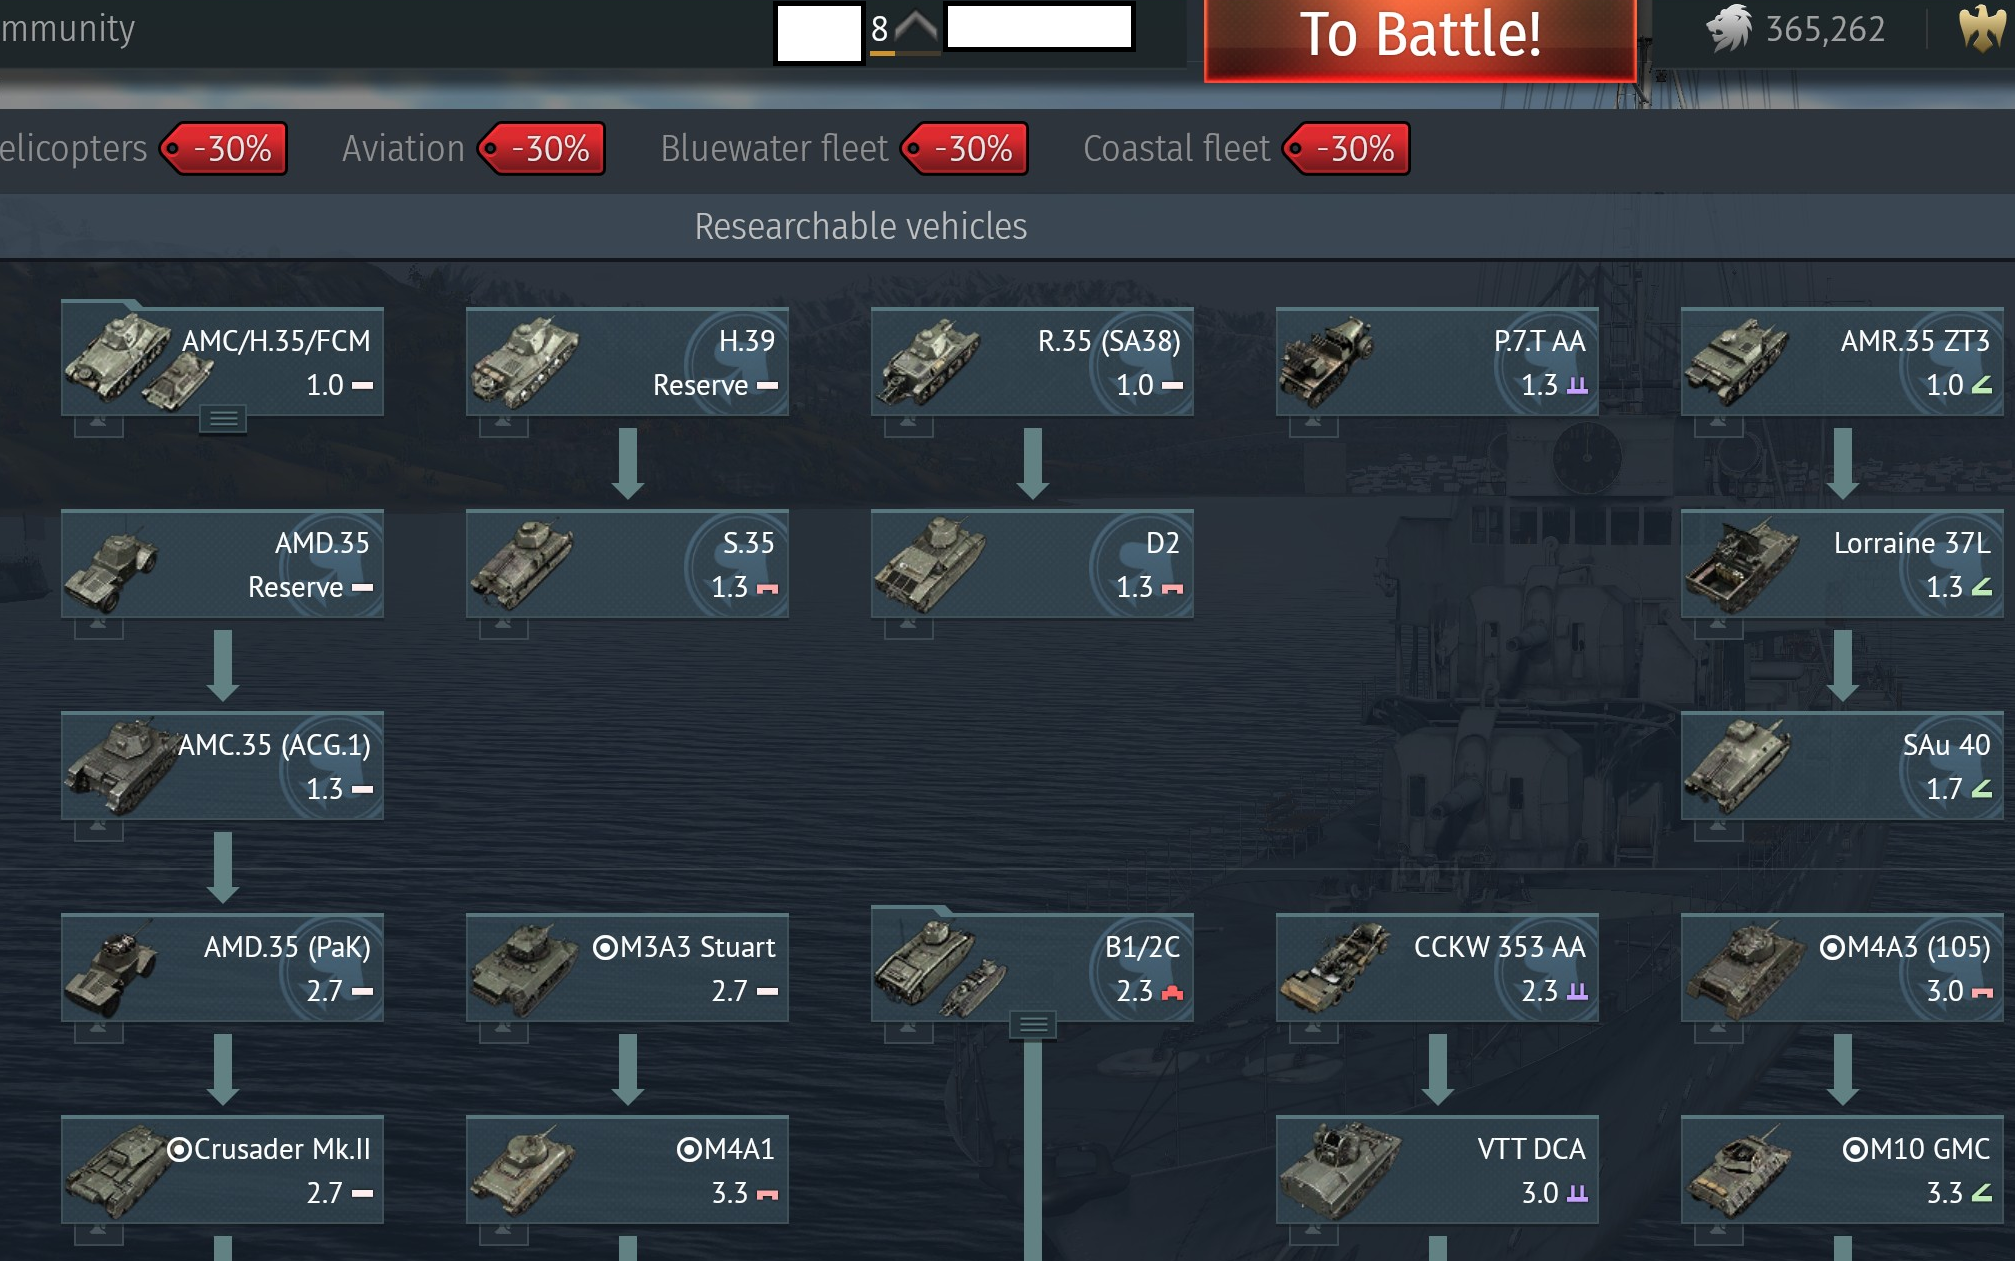This screenshot has width=2015, height=1261.
Task: Click the Silver Lions currency icon
Action: pos(1729,28)
